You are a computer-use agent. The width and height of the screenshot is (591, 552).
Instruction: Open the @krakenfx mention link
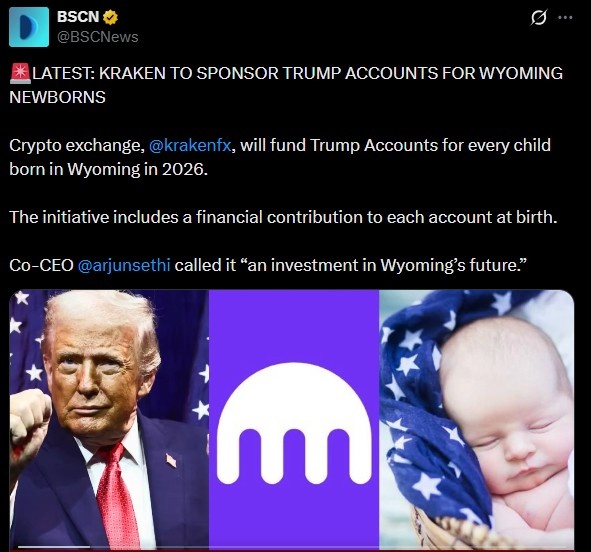click(x=190, y=145)
